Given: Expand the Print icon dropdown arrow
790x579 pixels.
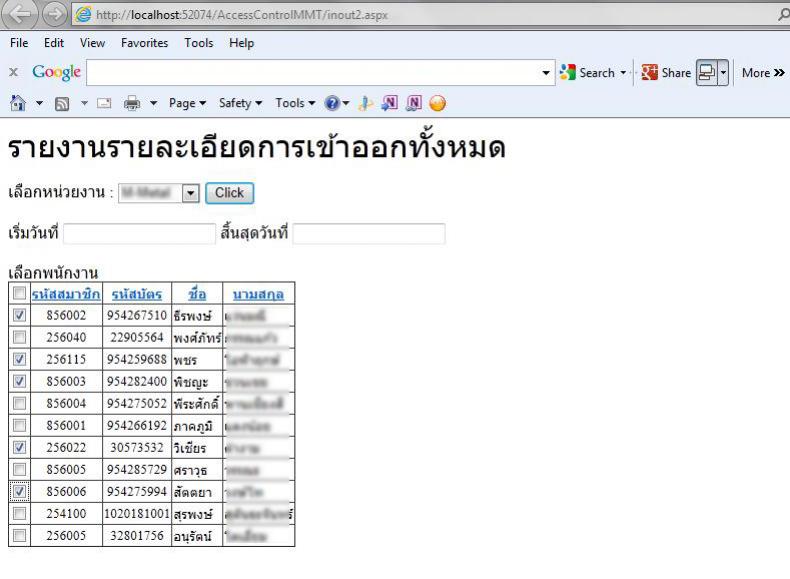Looking at the screenshot, I should tap(153, 103).
